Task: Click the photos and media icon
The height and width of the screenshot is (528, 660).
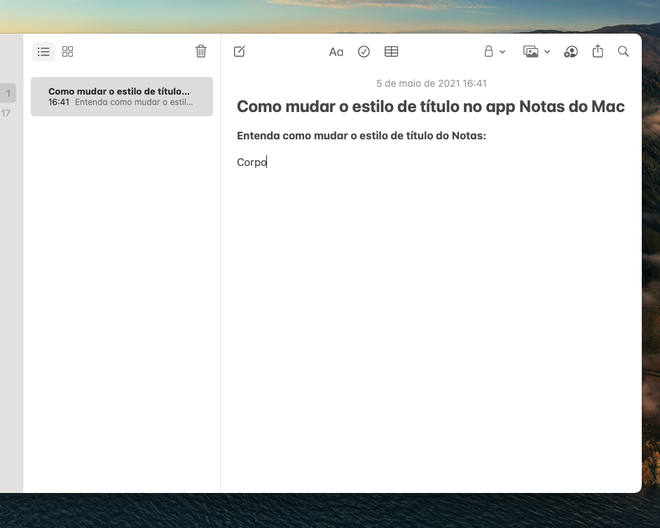Action: coord(531,52)
